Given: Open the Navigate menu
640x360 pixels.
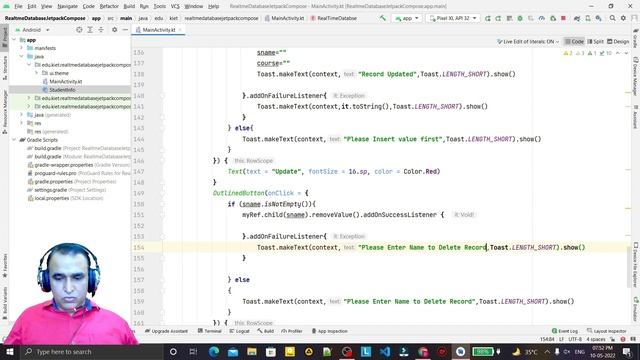Looking at the screenshot, I should point(67,6).
